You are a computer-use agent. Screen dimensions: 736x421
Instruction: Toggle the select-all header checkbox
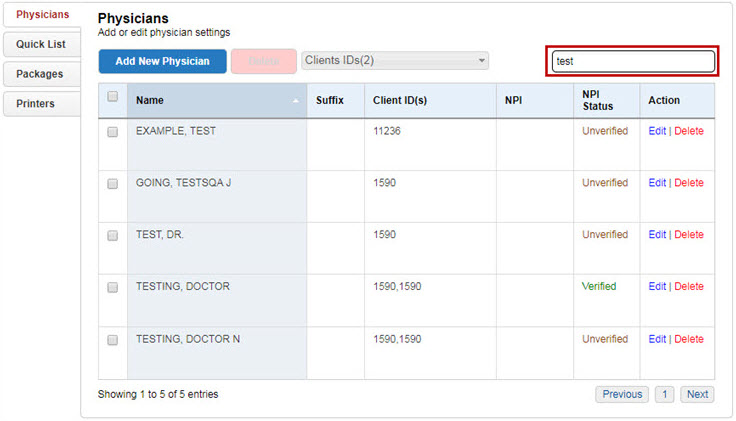click(x=113, y=97)
